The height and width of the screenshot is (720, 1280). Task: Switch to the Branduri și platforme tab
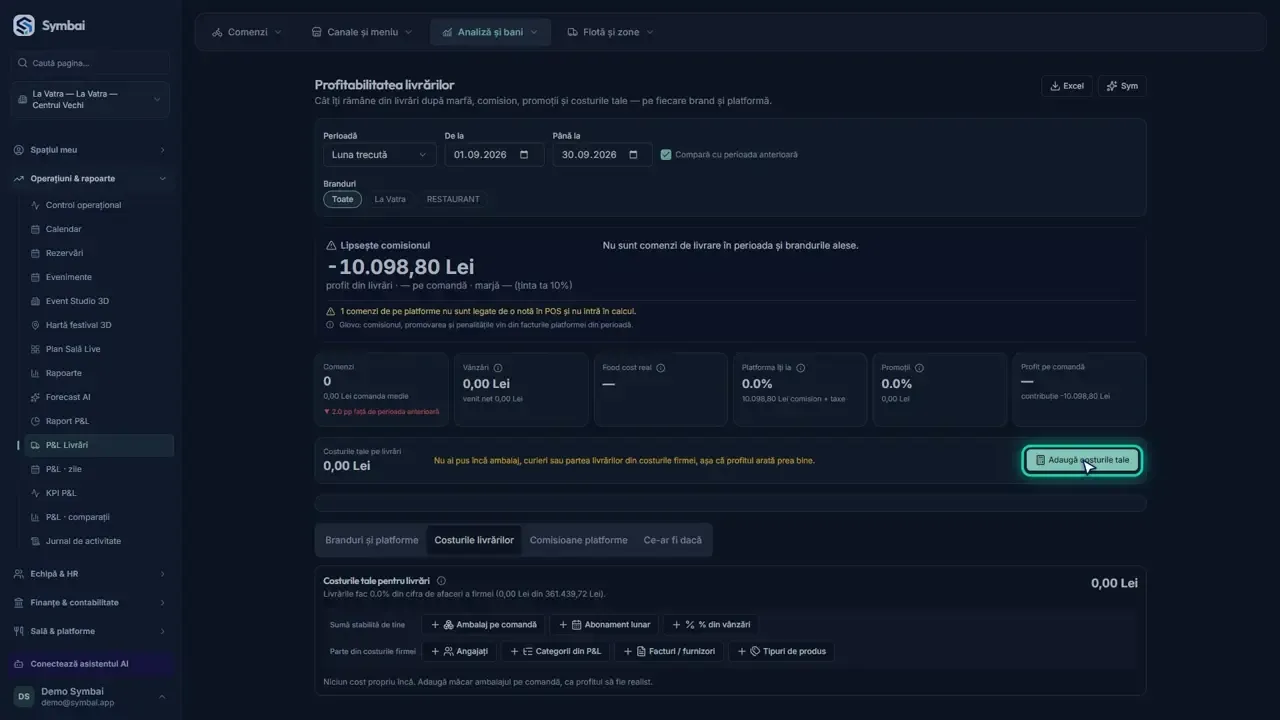371,540
